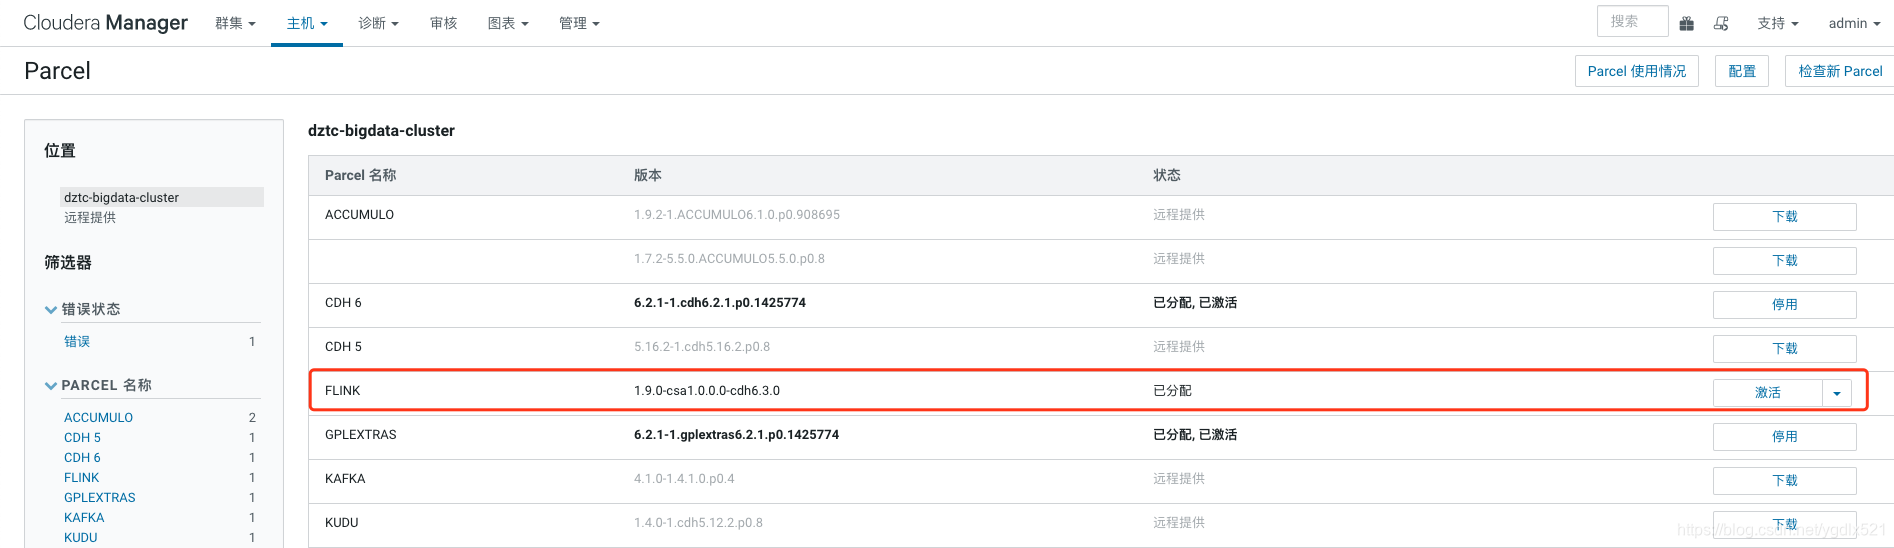The image size is (1894, 548).
Task: Filter by GPLEXTRAS parcel name
Action: [x=100, y=497]
